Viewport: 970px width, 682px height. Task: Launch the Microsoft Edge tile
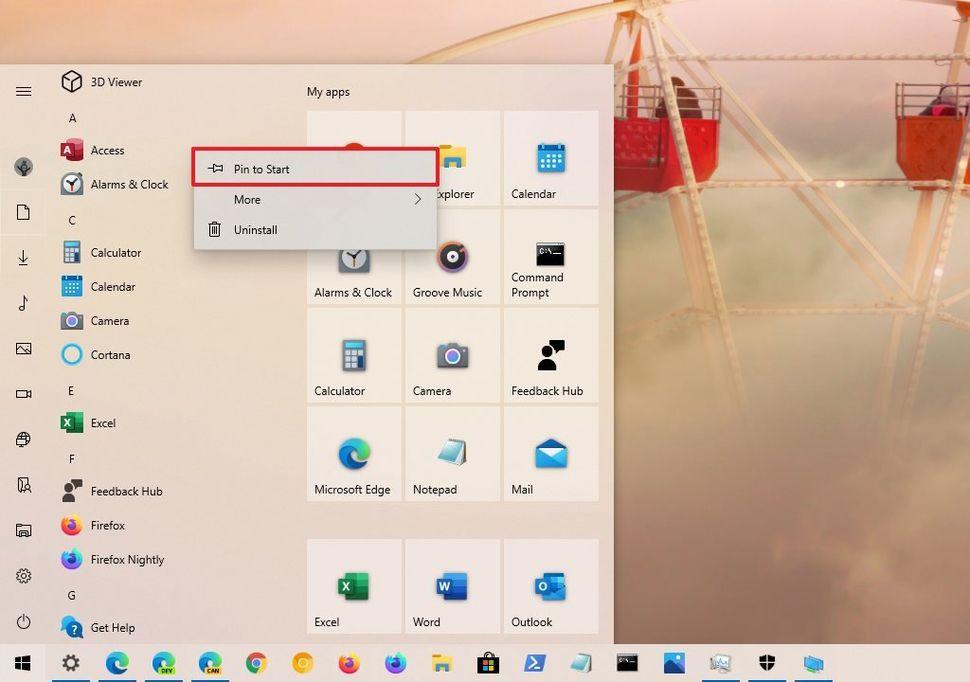(354, 454)
